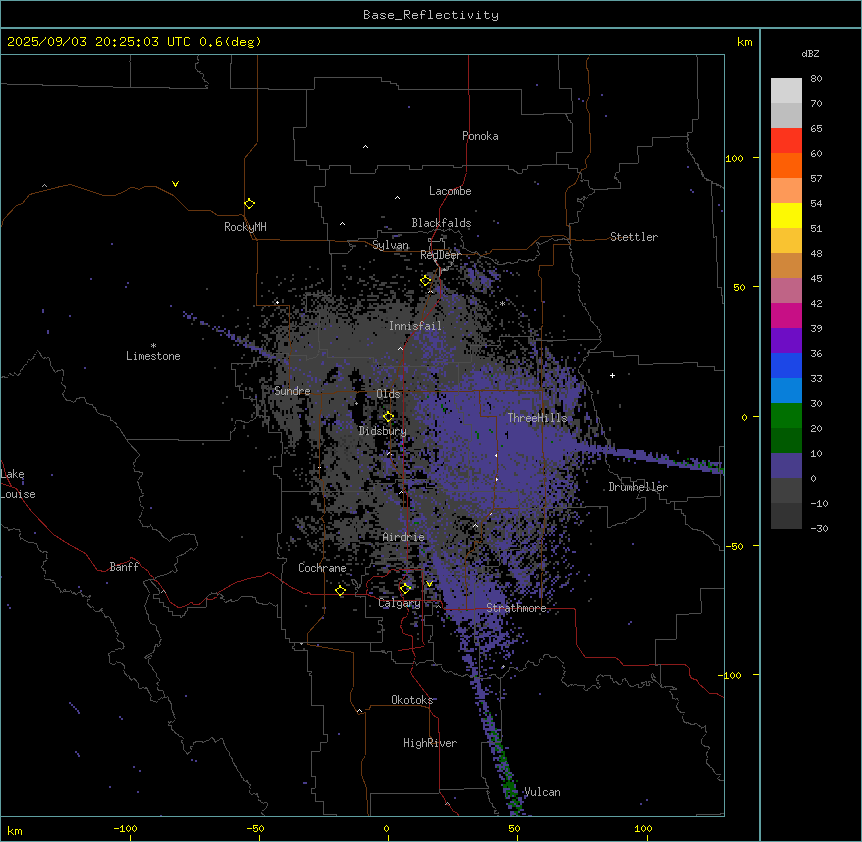Viewport: 862px width, 842px height.
Task: Click the yellow V marker northwest of RockyMH
Action: point(175,184)
